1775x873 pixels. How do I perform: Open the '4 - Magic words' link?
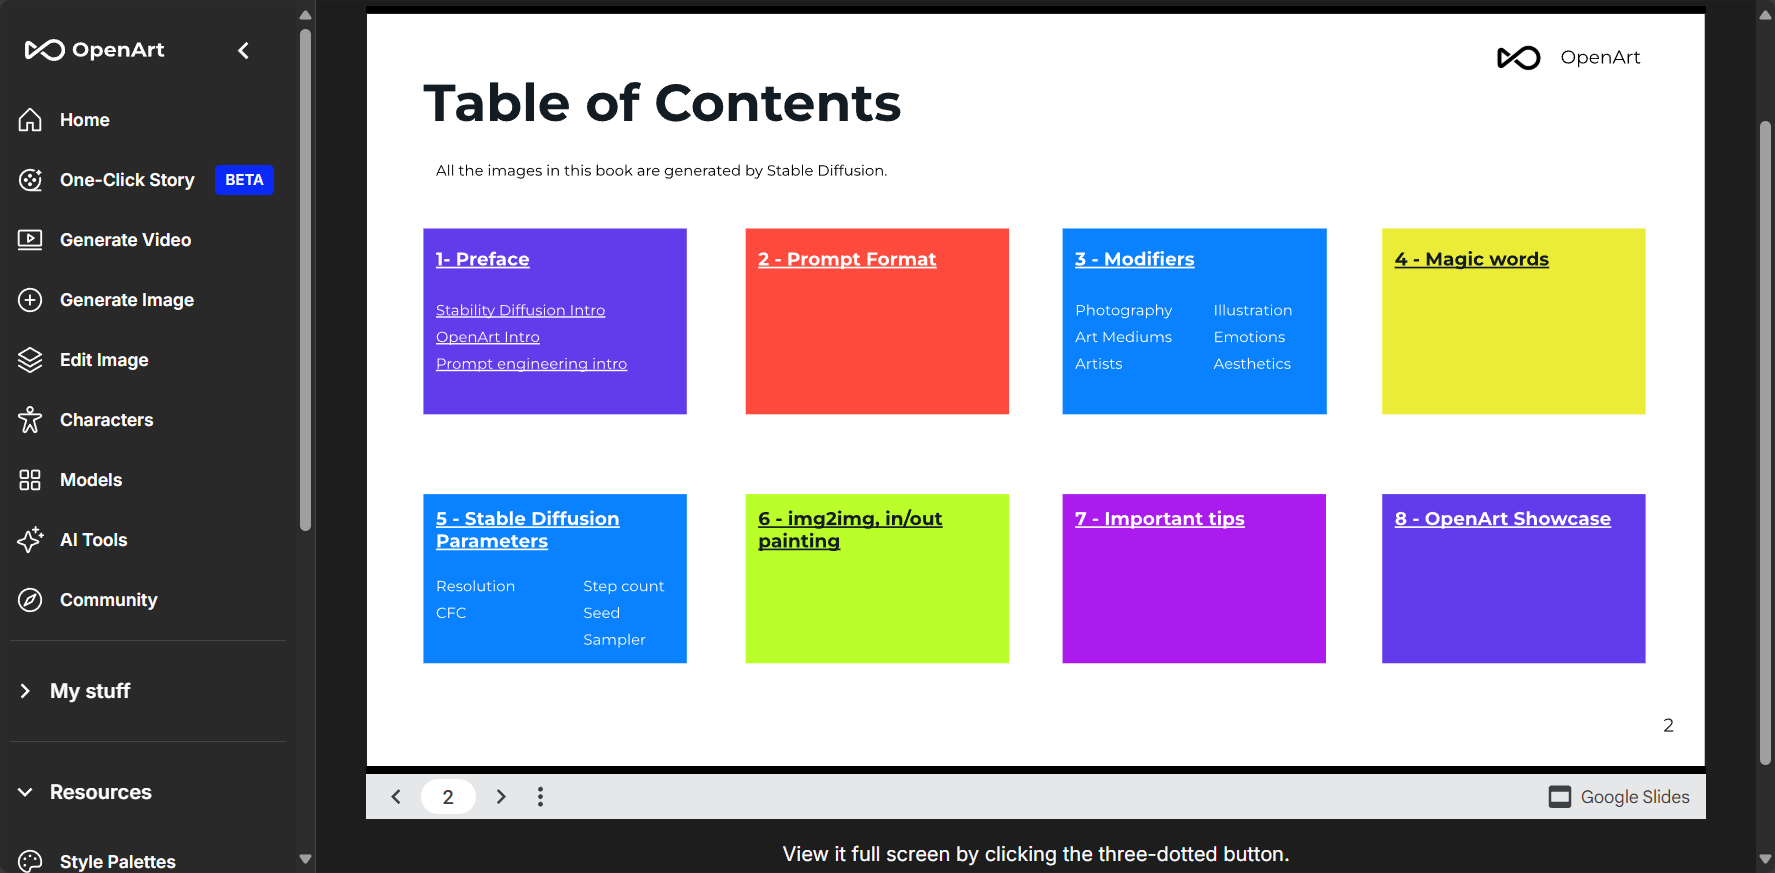tap(1471, 259)
